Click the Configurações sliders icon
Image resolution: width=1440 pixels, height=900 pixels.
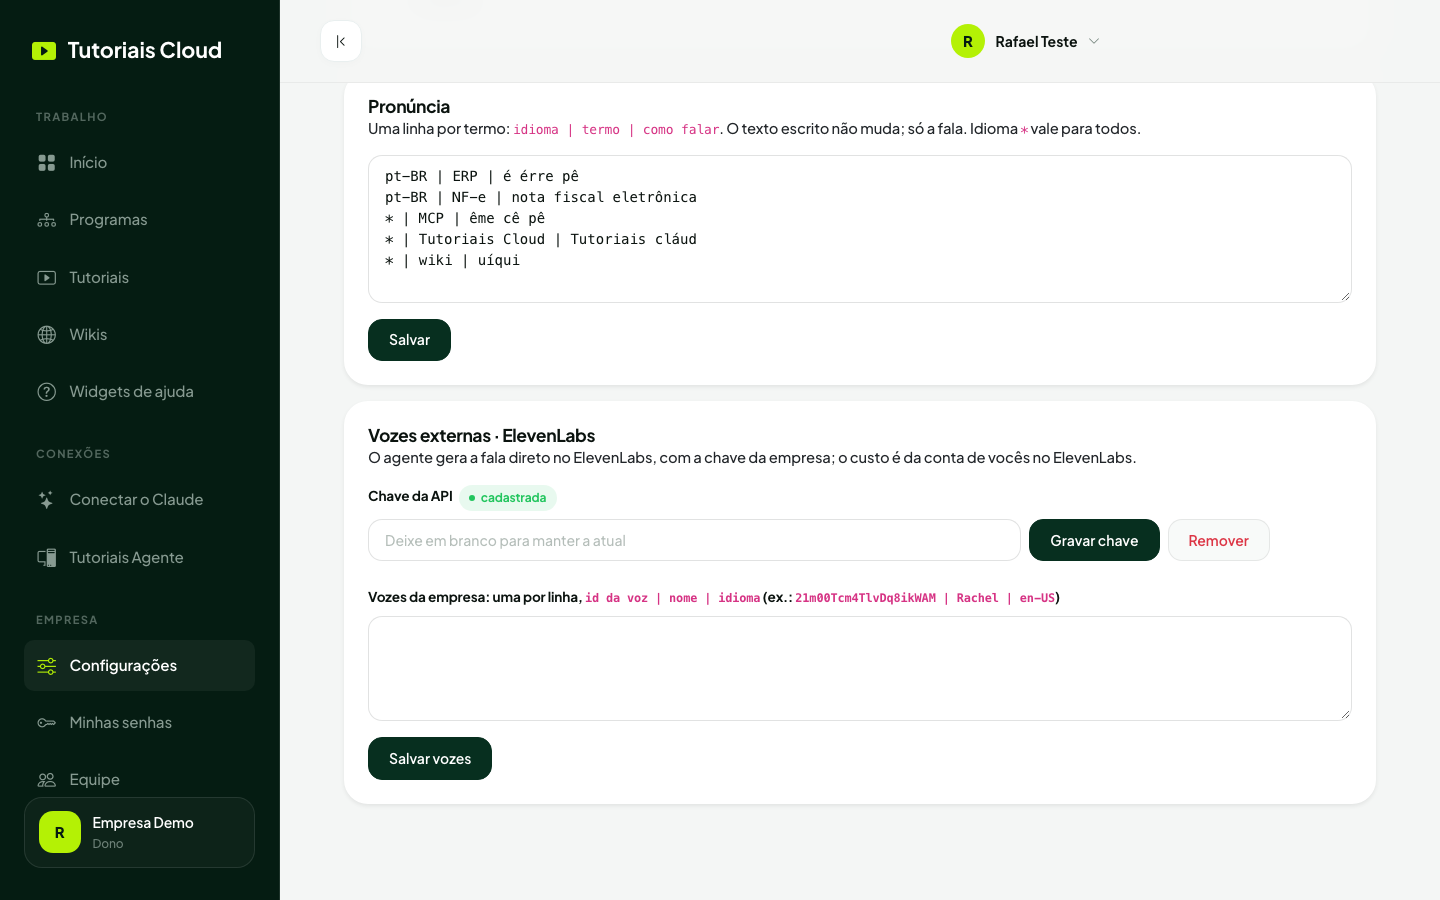coord(47,666)
